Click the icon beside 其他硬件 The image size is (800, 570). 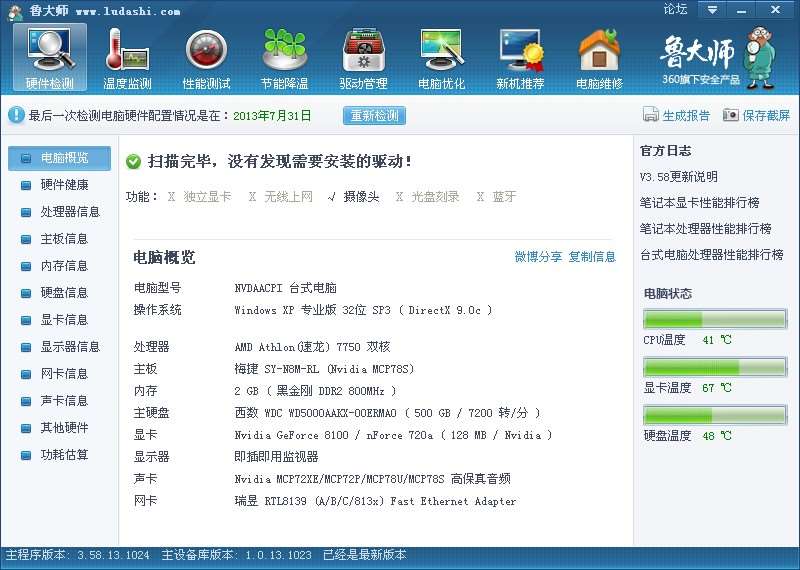[x=26, y=429]
